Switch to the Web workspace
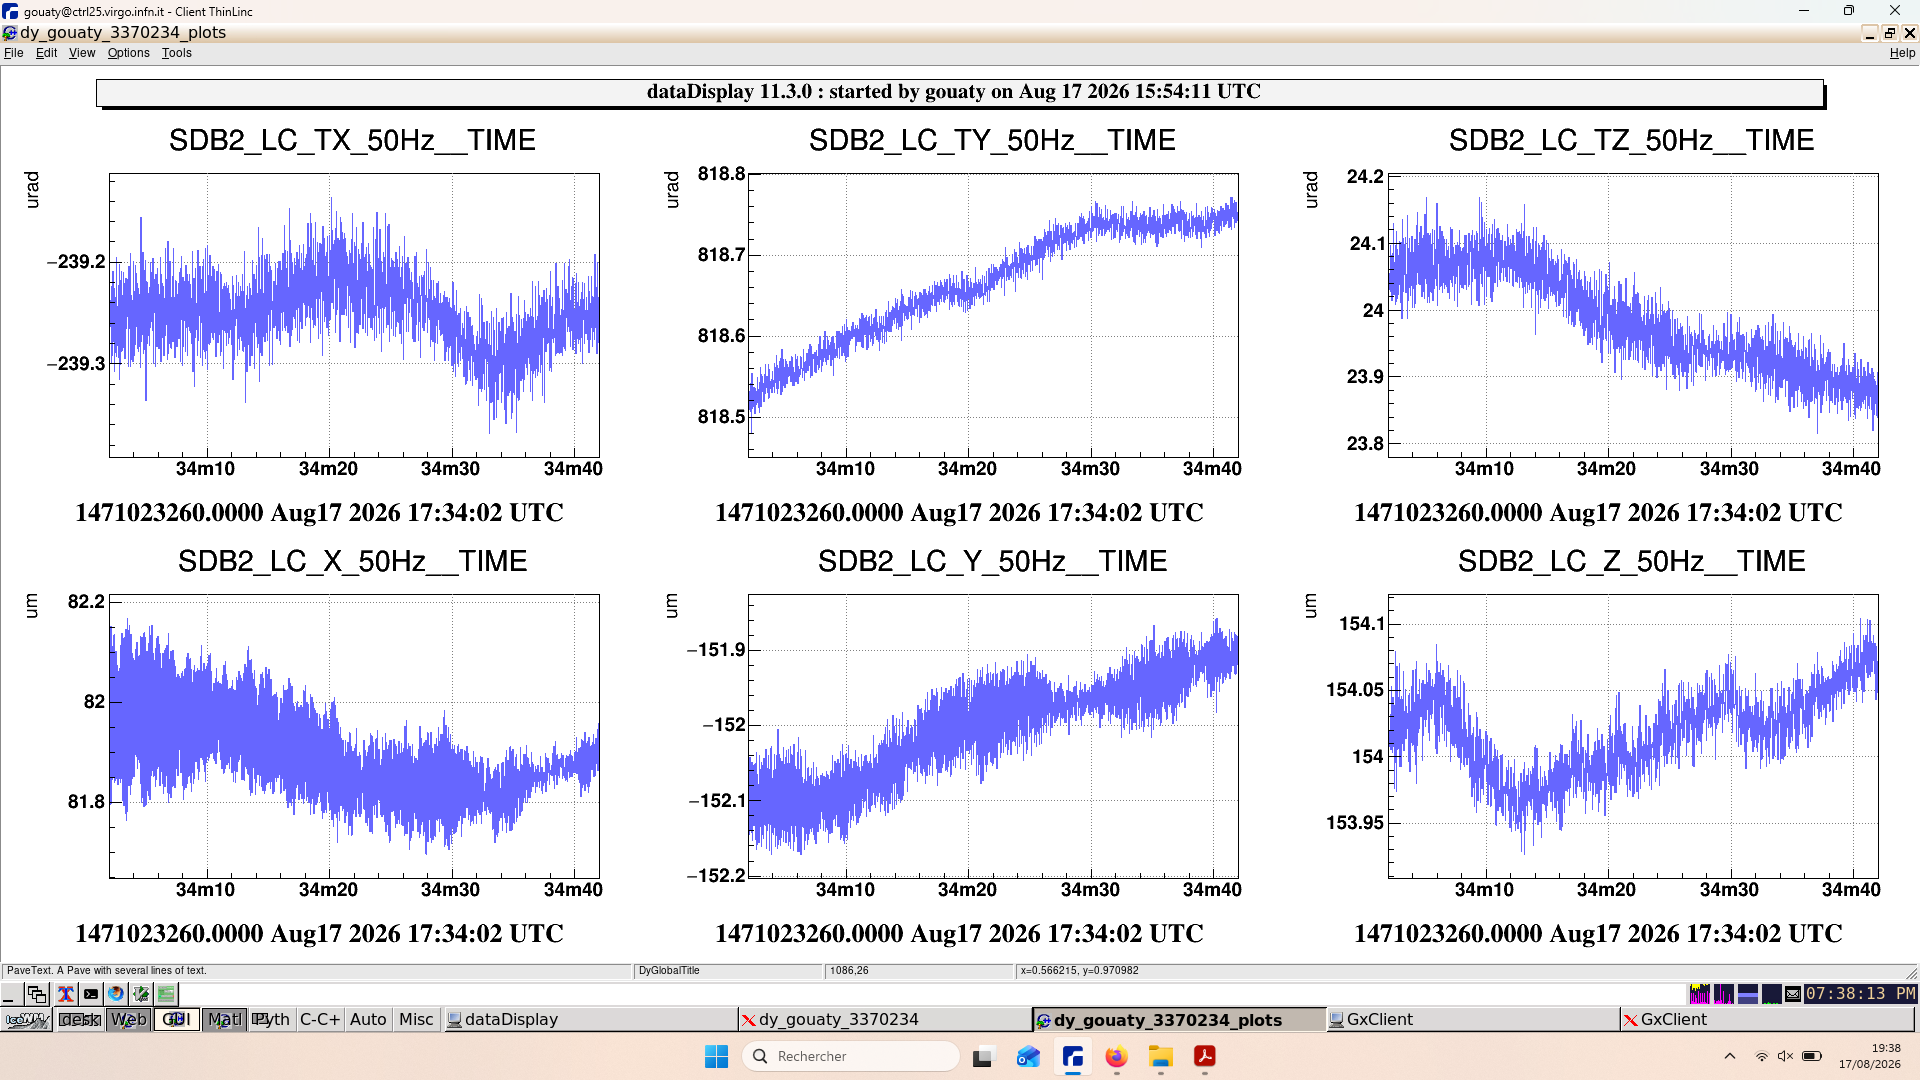Image resolution: width=1920 pixels, height=1080 pixels. pos(129,1020)
